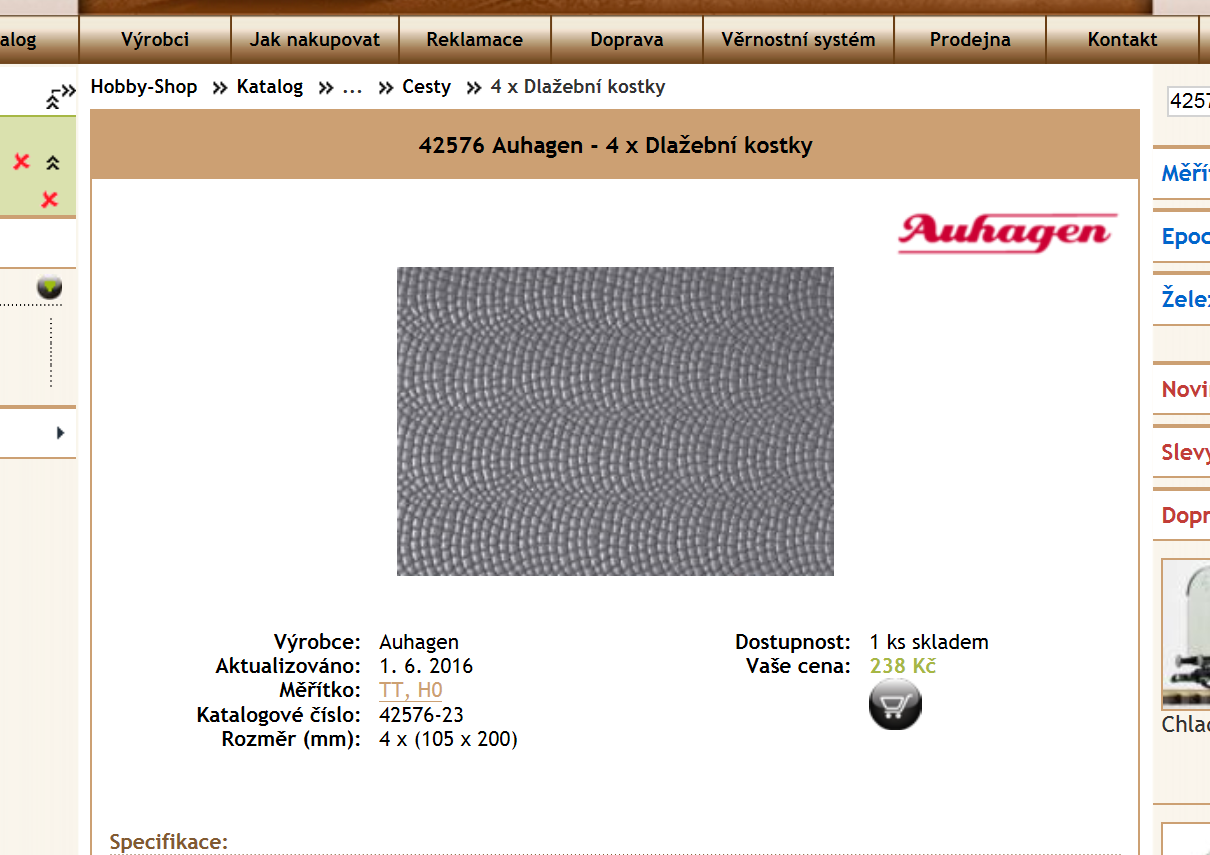Viewport: 1210px width, 855px height.
Task: Collapse the green filter panel using double chevron
Action: pyautogui.click(x=53, y=163)
